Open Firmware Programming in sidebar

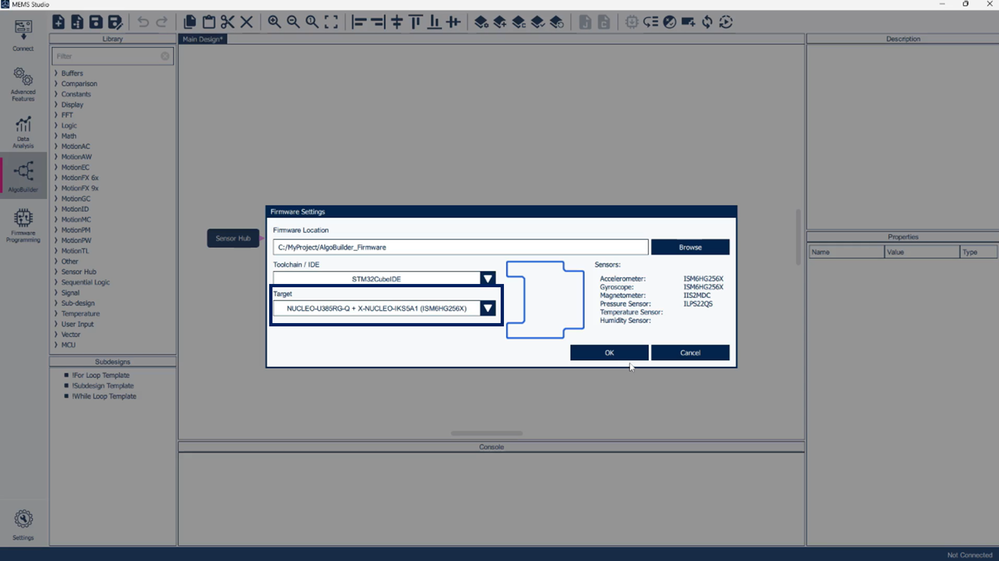[23, 225]
